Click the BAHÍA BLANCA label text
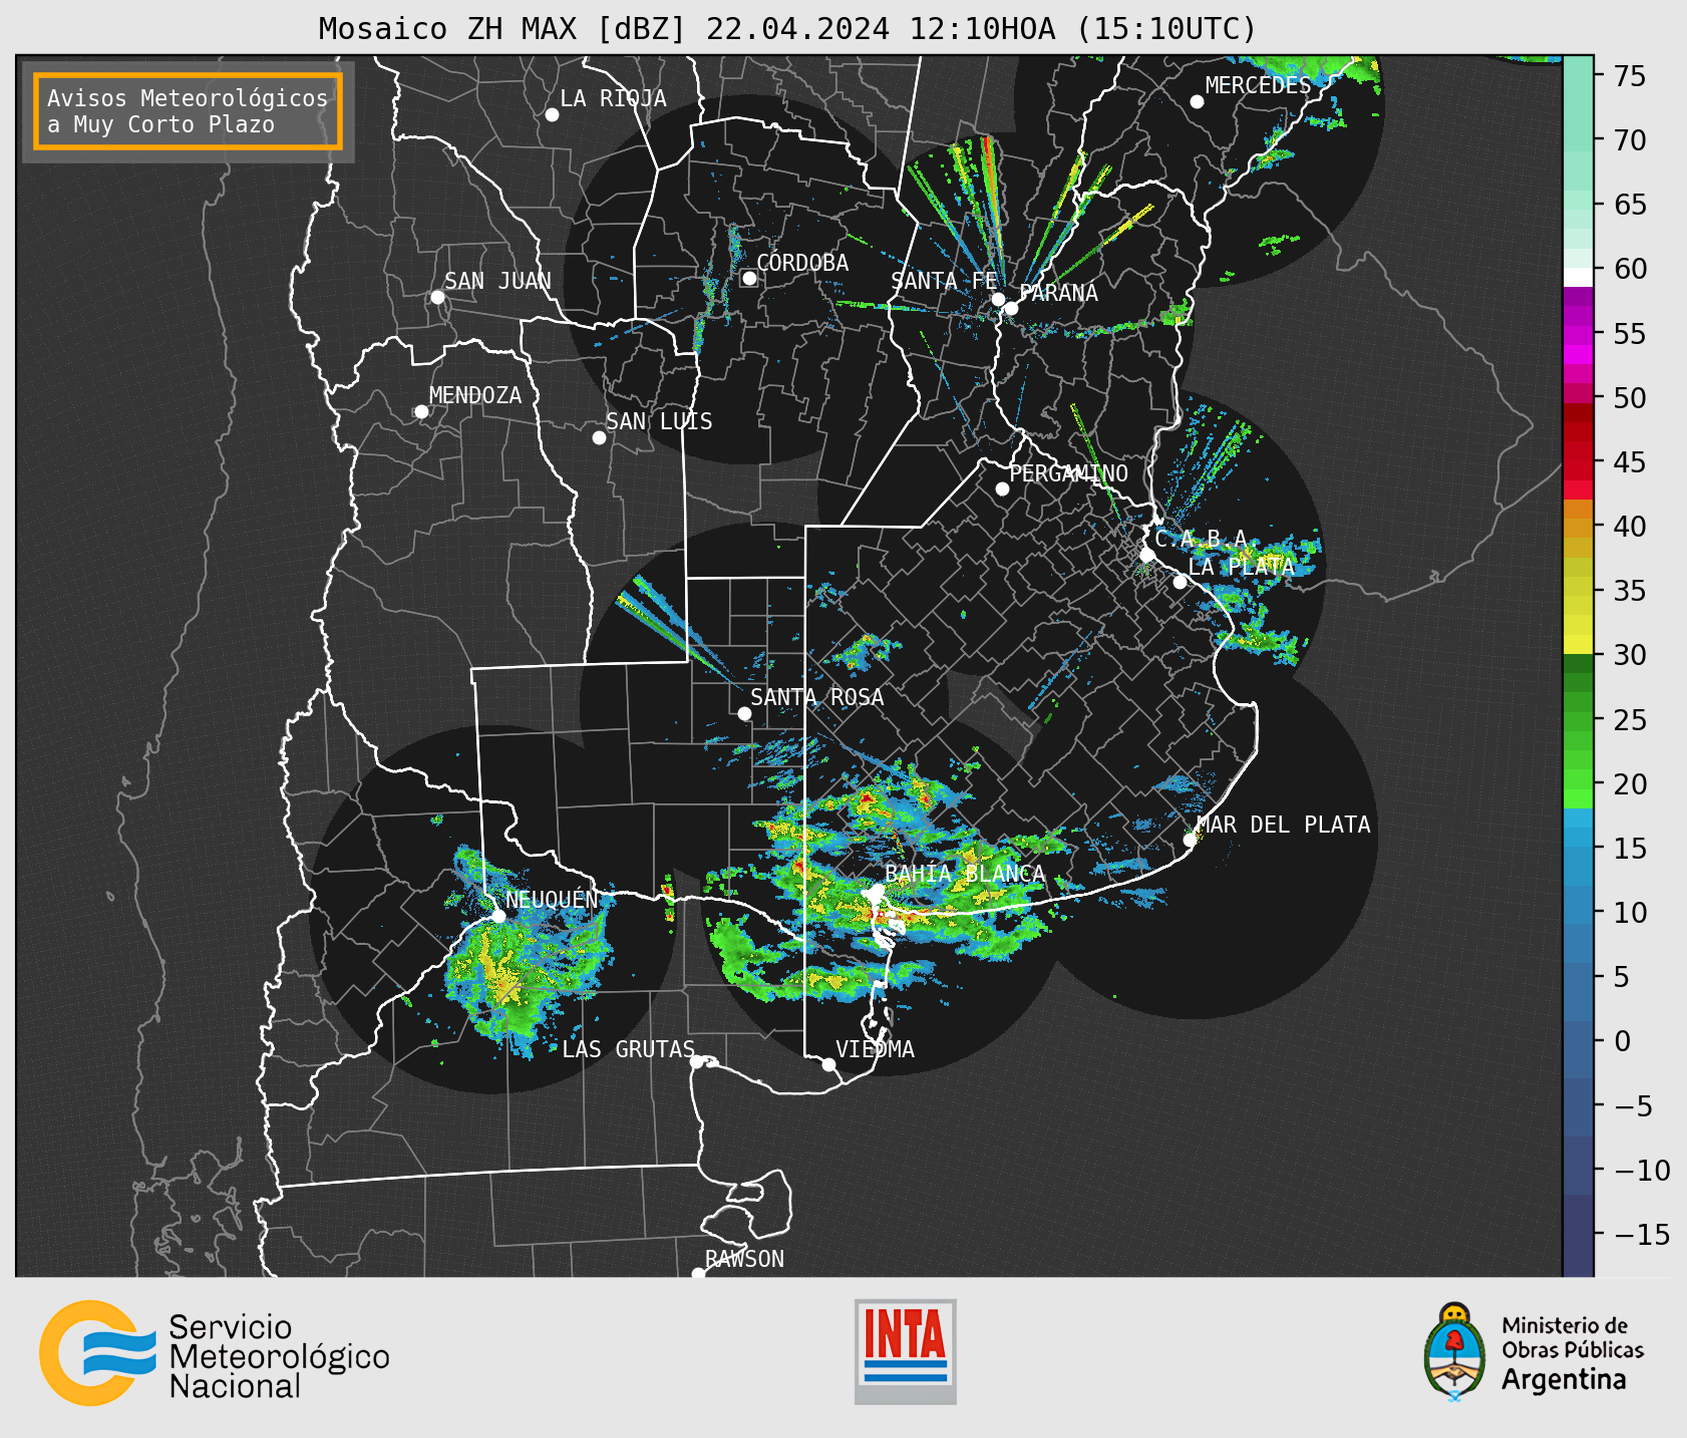The width and height of the screenshot is (1687, 1438). point(965,874)
